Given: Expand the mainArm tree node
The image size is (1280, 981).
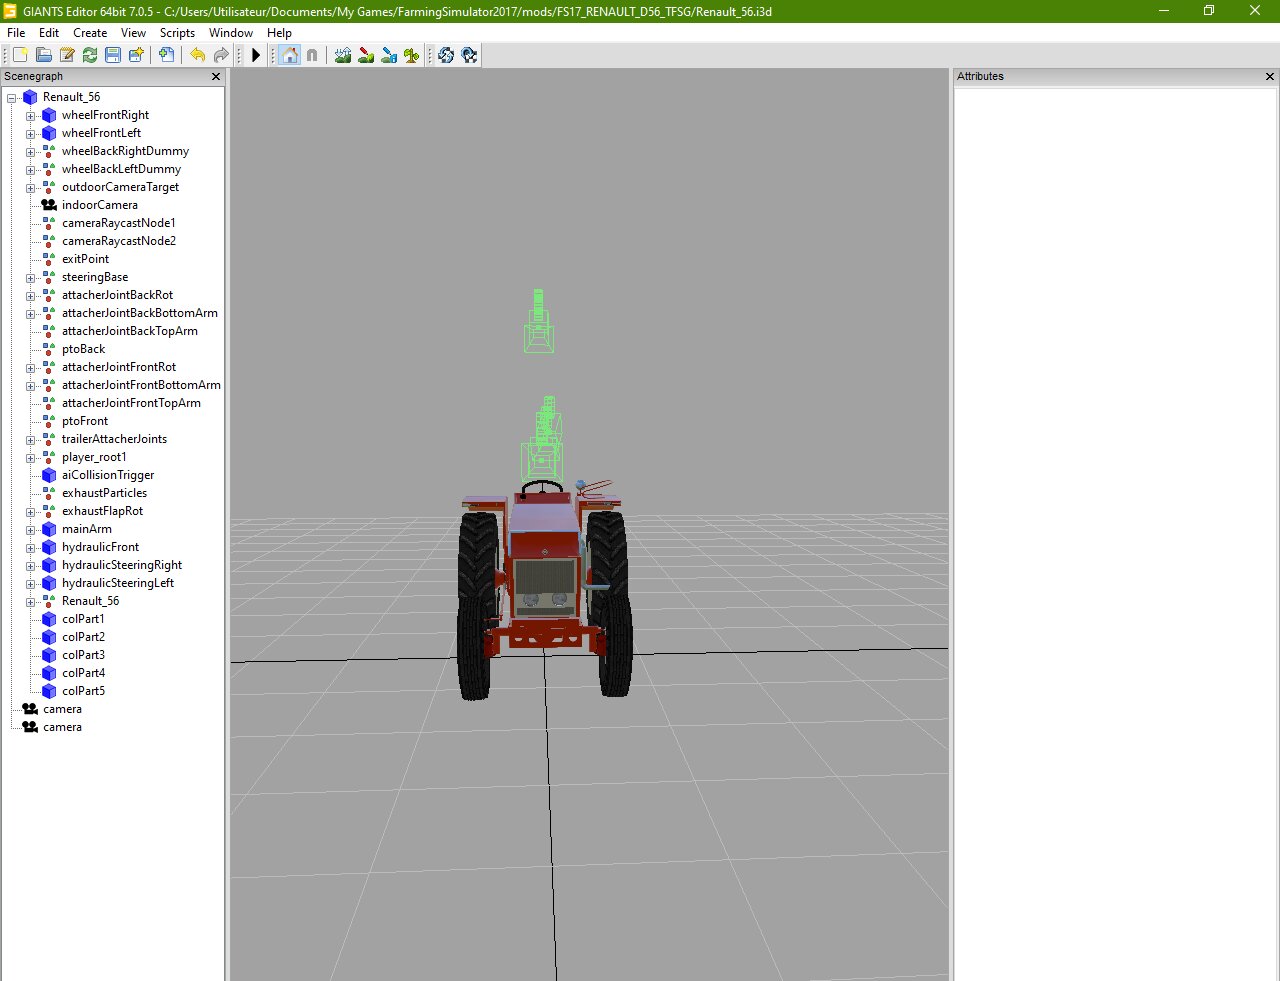Looking at the screenshot, I should 31,530.
